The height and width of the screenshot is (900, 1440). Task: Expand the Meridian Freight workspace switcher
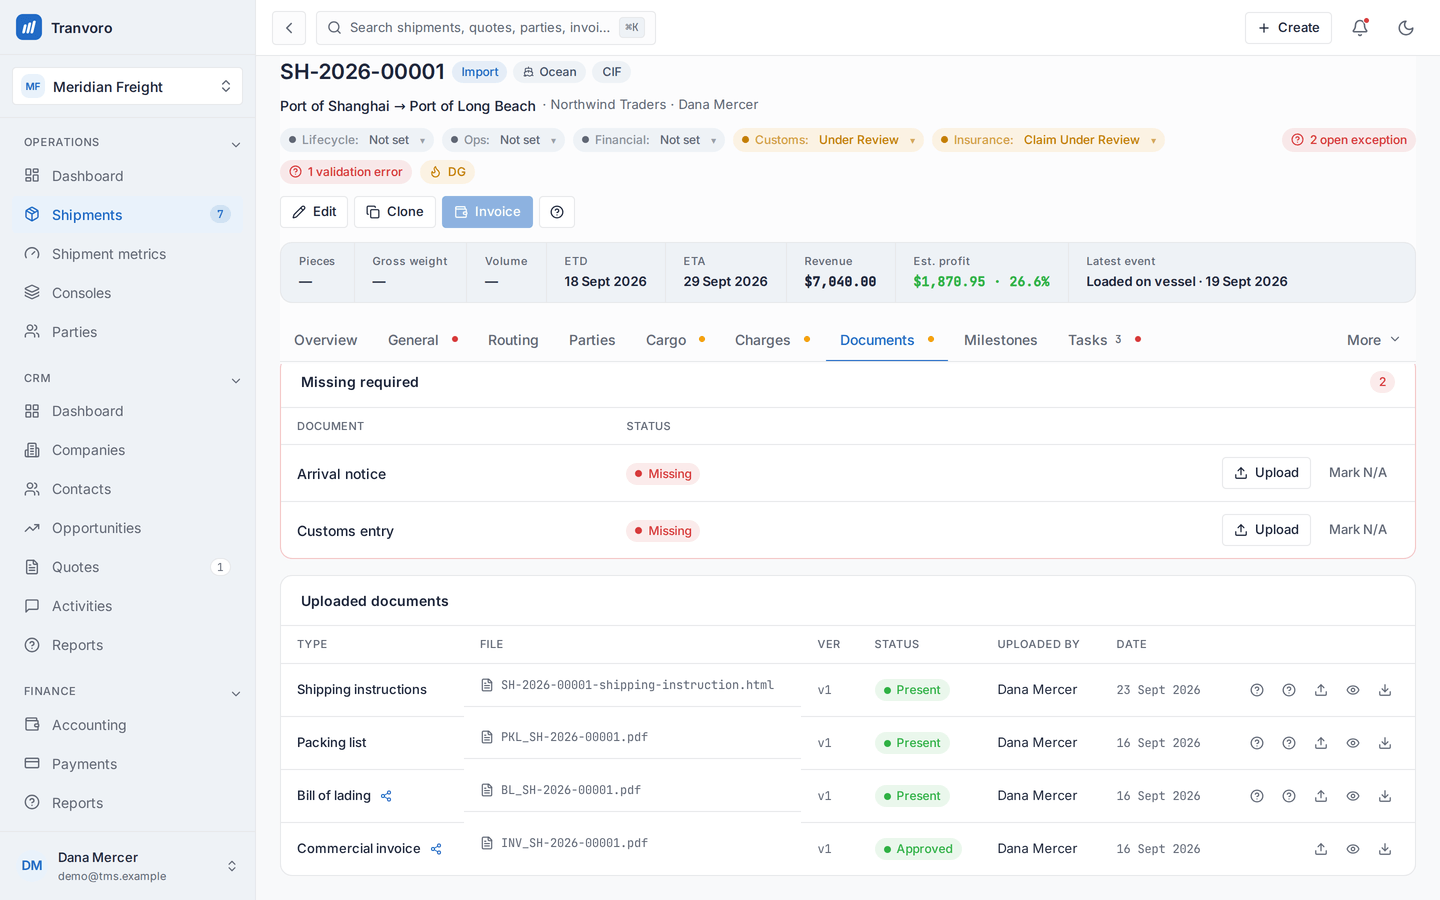pyautogui.click(x=128, y=87)
